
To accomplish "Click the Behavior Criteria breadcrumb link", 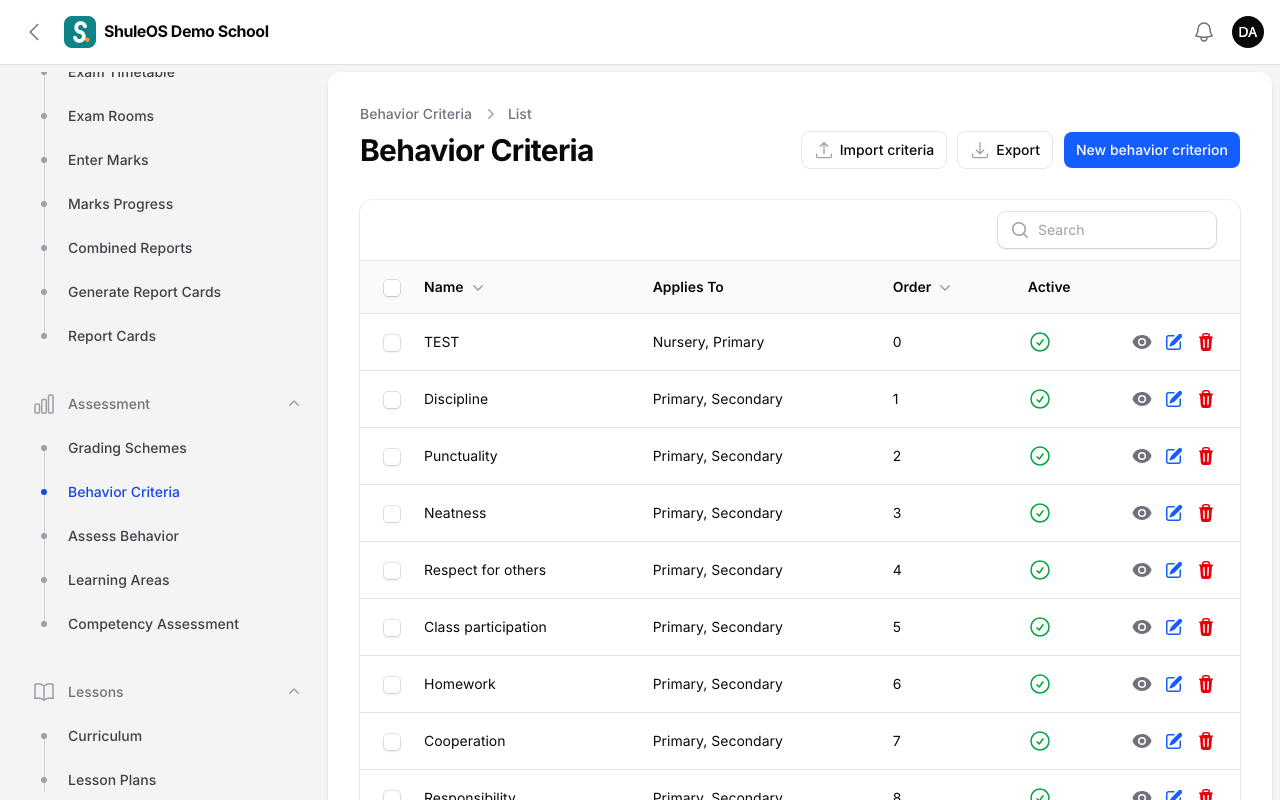I will (x=416, y=114).
